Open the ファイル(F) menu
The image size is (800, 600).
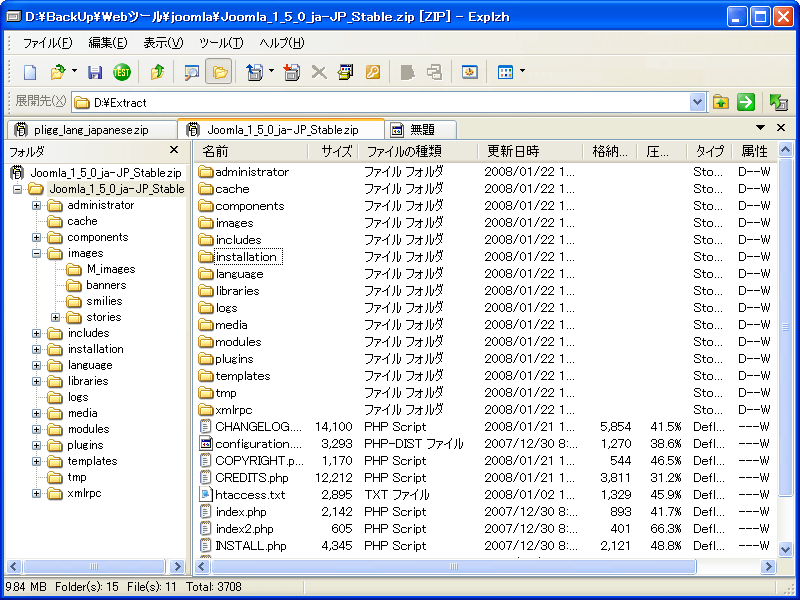point(47,43)
